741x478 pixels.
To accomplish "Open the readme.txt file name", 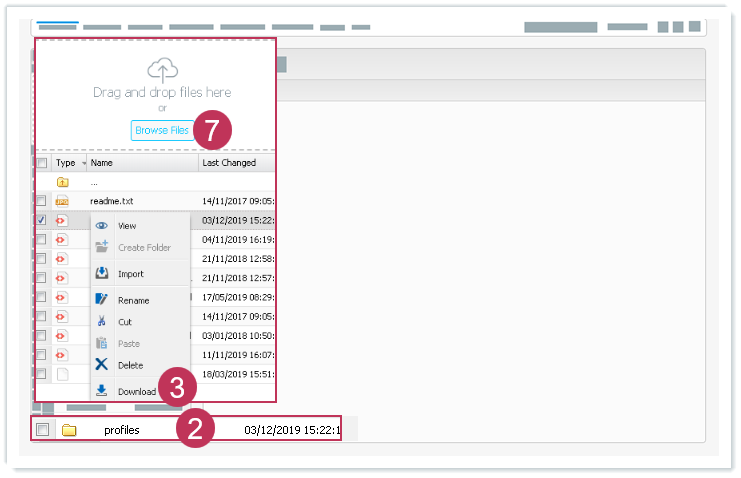I will tap(111, 201).
